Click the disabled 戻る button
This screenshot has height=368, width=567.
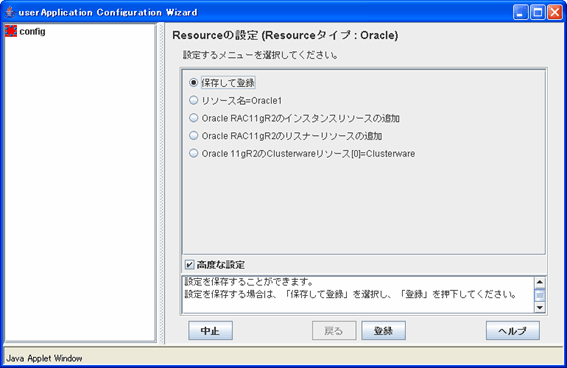(x=334, y=330)
